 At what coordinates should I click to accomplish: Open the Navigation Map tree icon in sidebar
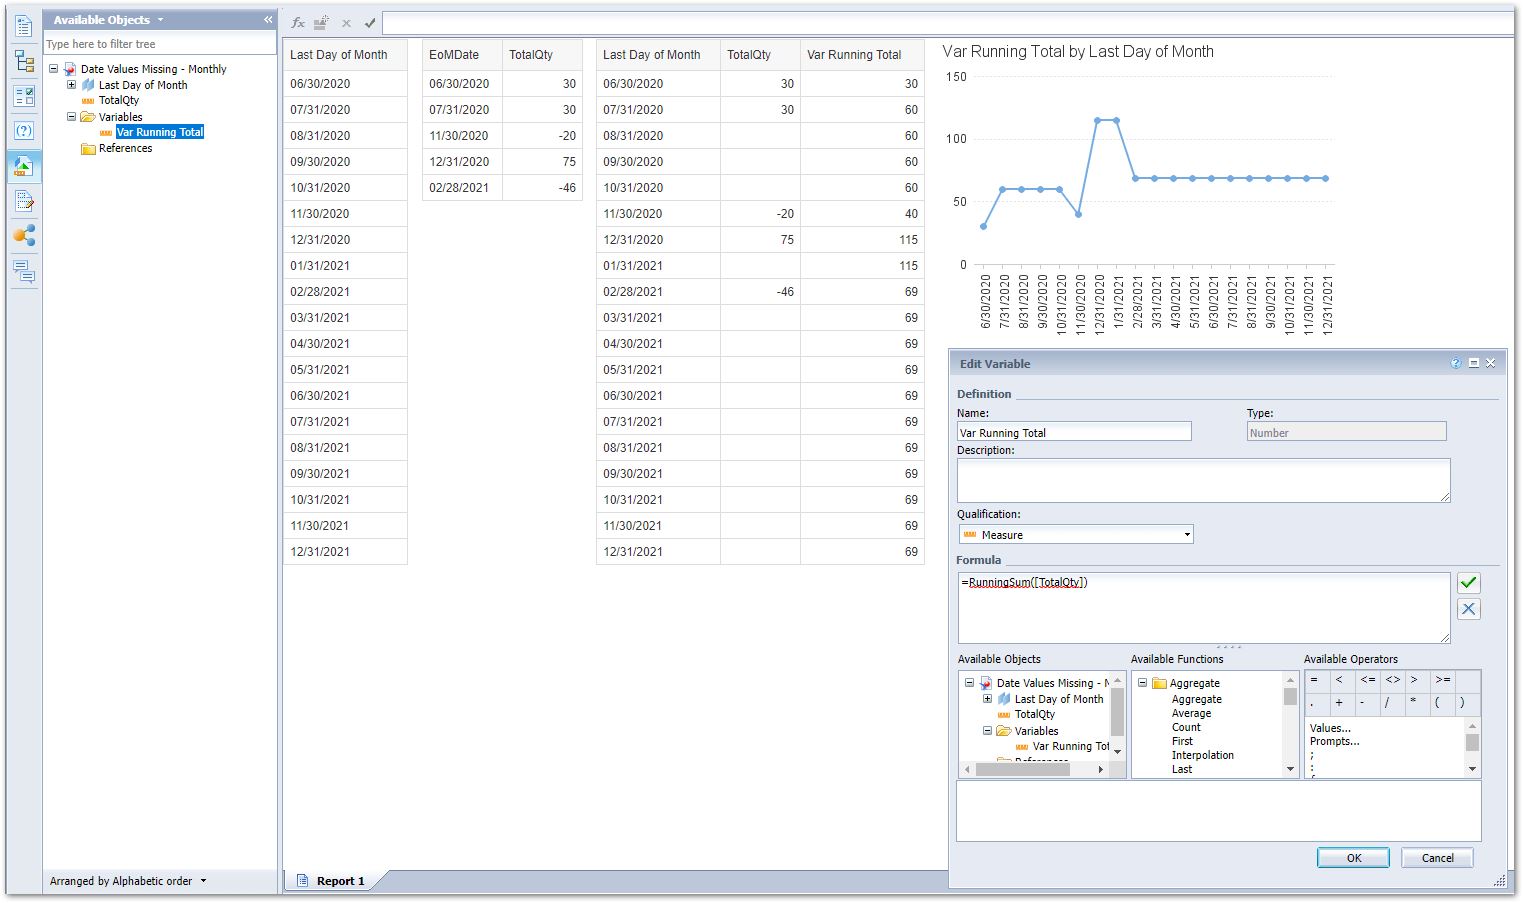tap(24, 61)
